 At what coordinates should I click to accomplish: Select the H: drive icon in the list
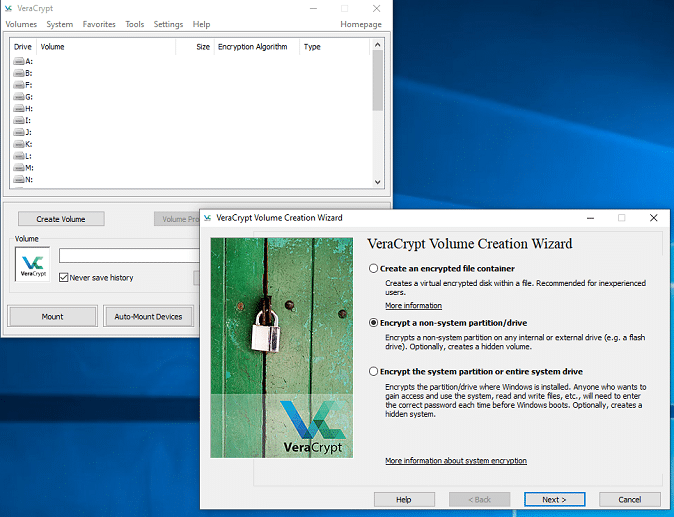click(18, 109)
